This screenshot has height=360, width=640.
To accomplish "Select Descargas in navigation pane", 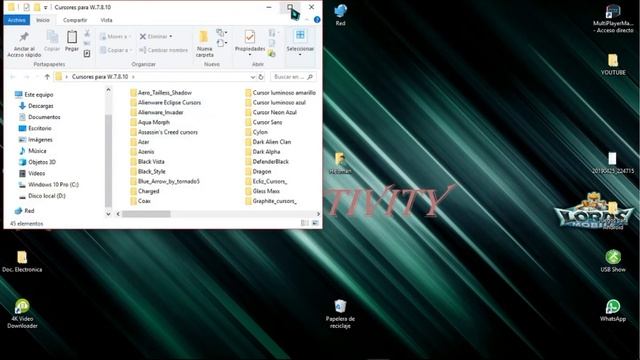I will (x=36, y=106).
